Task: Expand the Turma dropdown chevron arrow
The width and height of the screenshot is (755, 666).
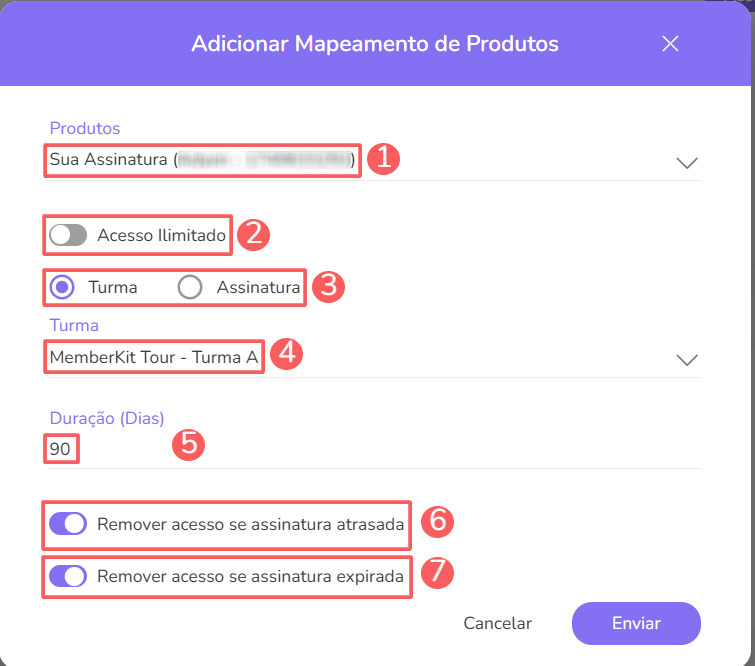Action: point(686,360)
